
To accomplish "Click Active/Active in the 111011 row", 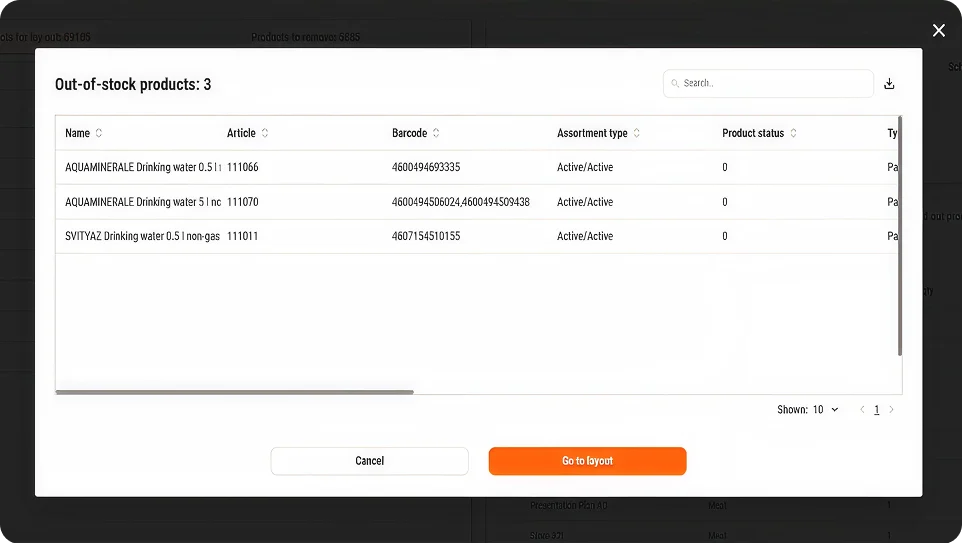I will click(x=585, y=236).
